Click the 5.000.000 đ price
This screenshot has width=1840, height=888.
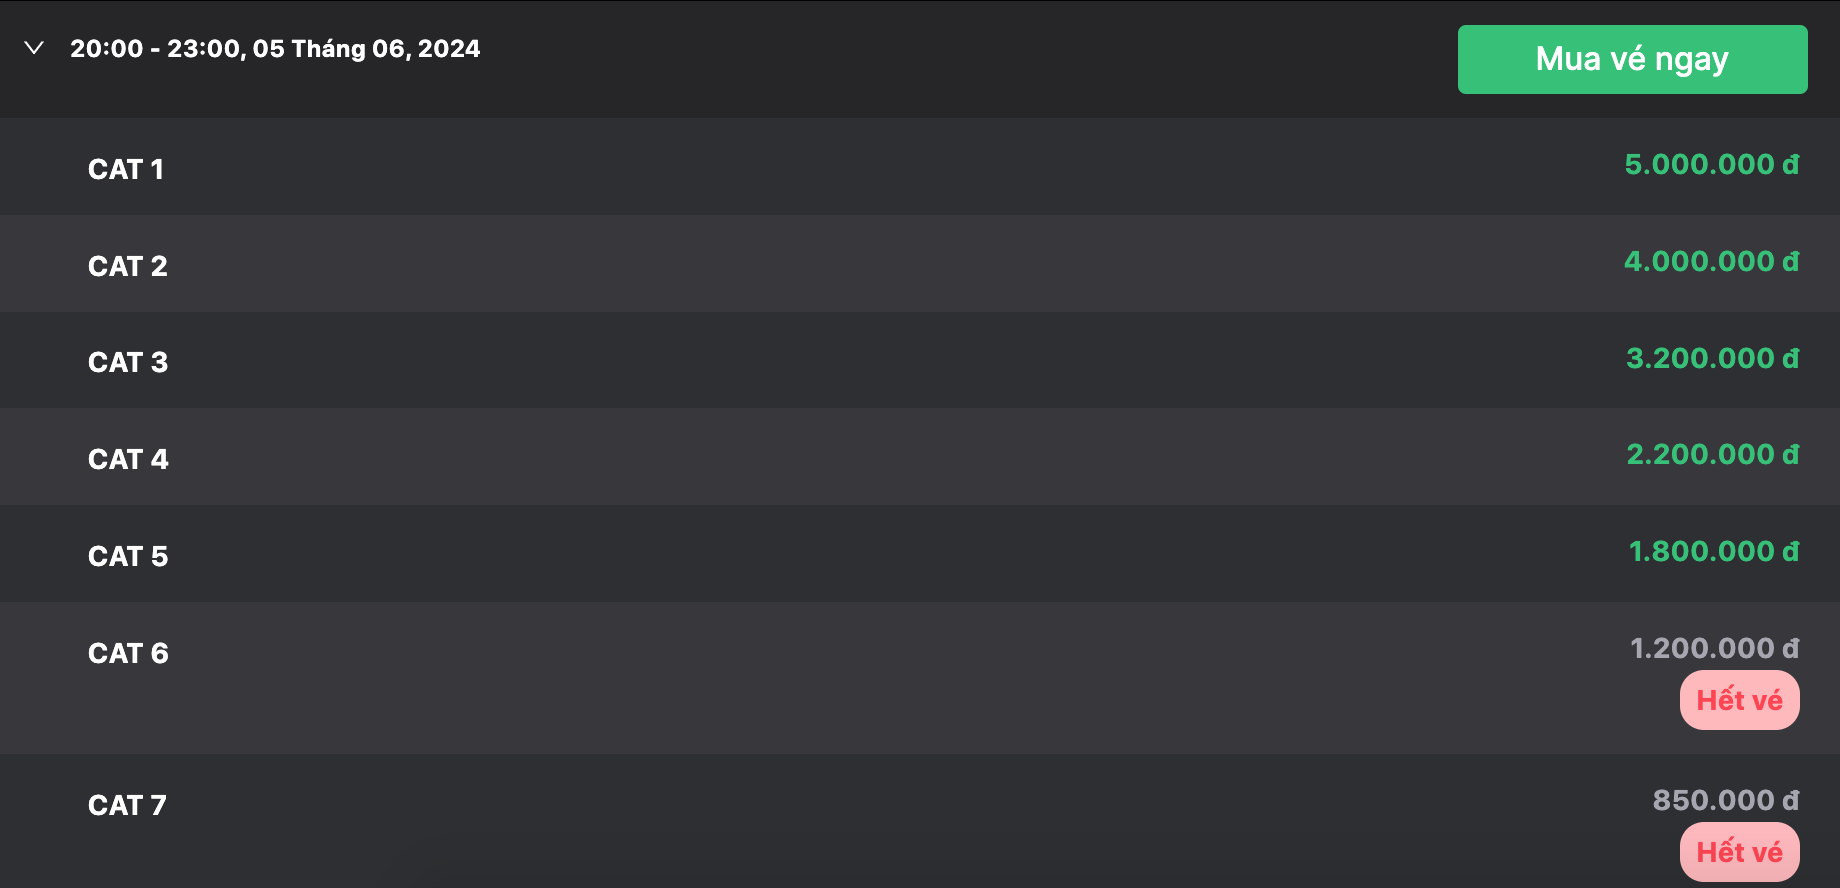click(x=1711, y=164)
